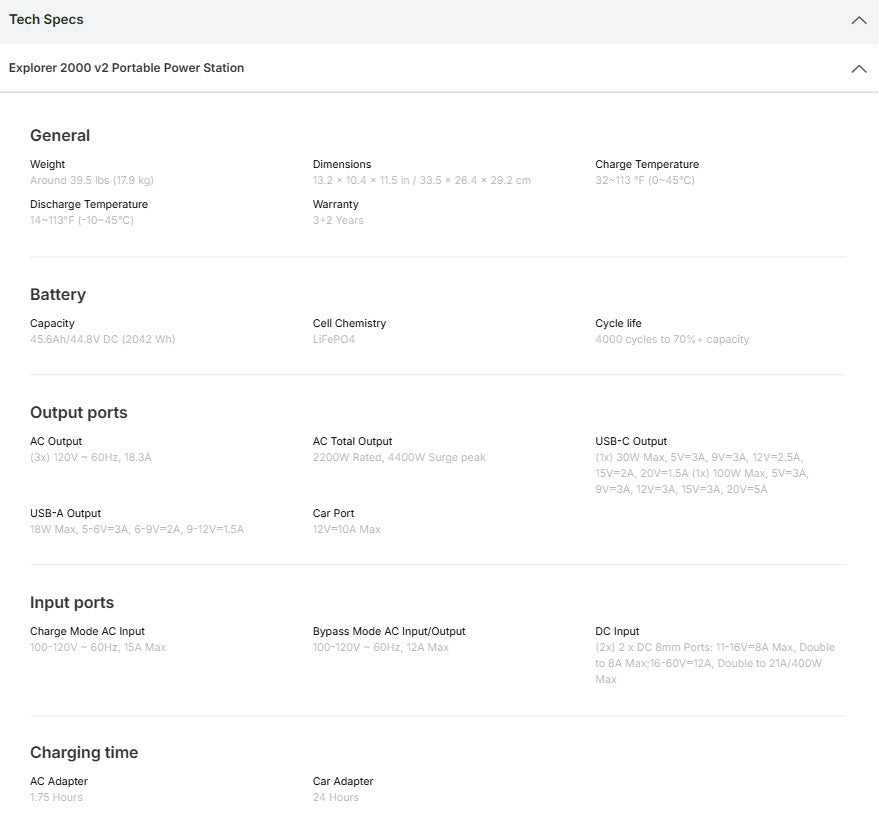Click the Input ports section heading
This screenshot has height=820, width=879.
click(72, 603)
